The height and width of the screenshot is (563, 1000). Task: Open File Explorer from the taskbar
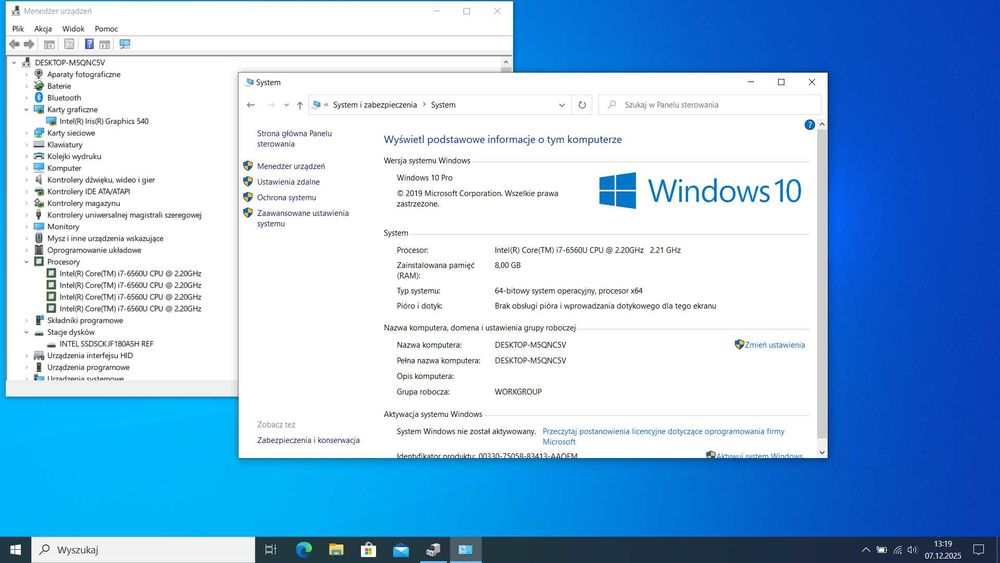336,550
